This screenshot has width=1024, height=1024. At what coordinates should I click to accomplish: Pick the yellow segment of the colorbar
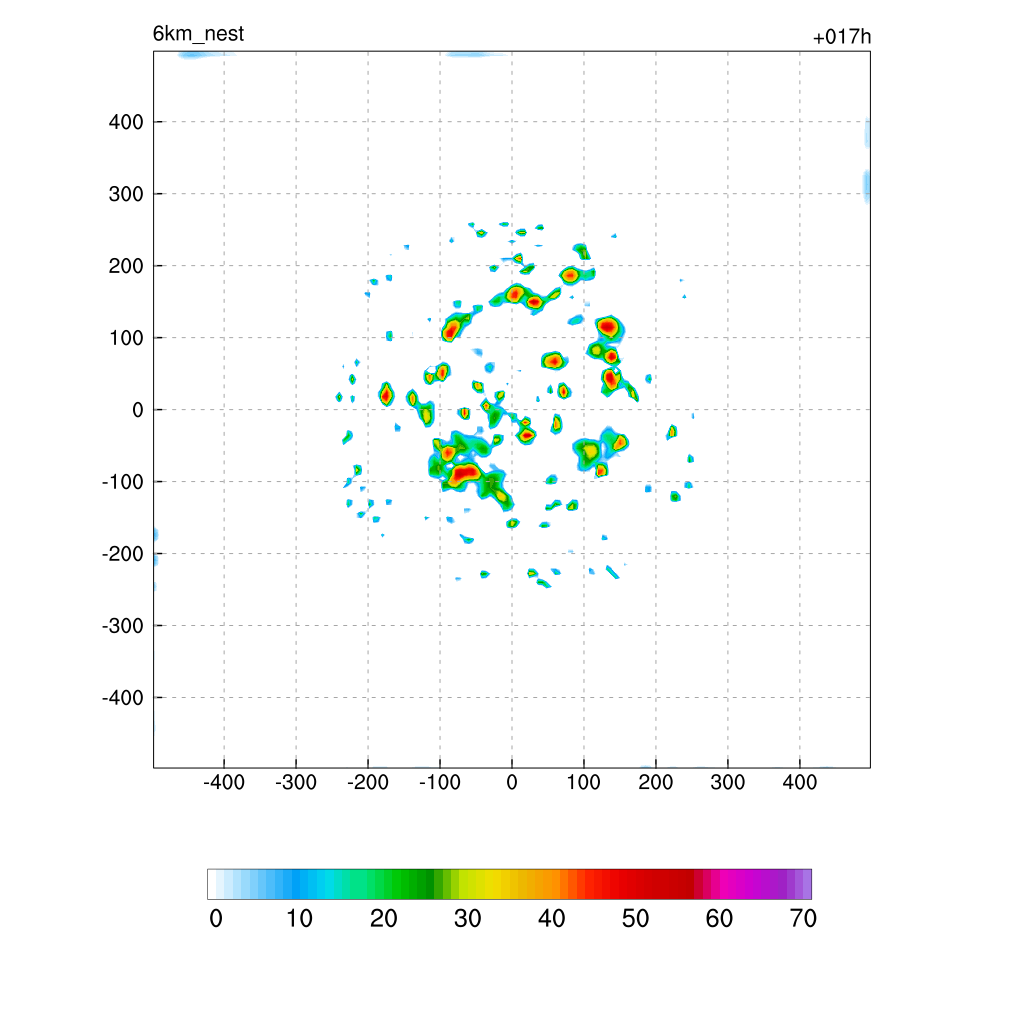point(493,884)
